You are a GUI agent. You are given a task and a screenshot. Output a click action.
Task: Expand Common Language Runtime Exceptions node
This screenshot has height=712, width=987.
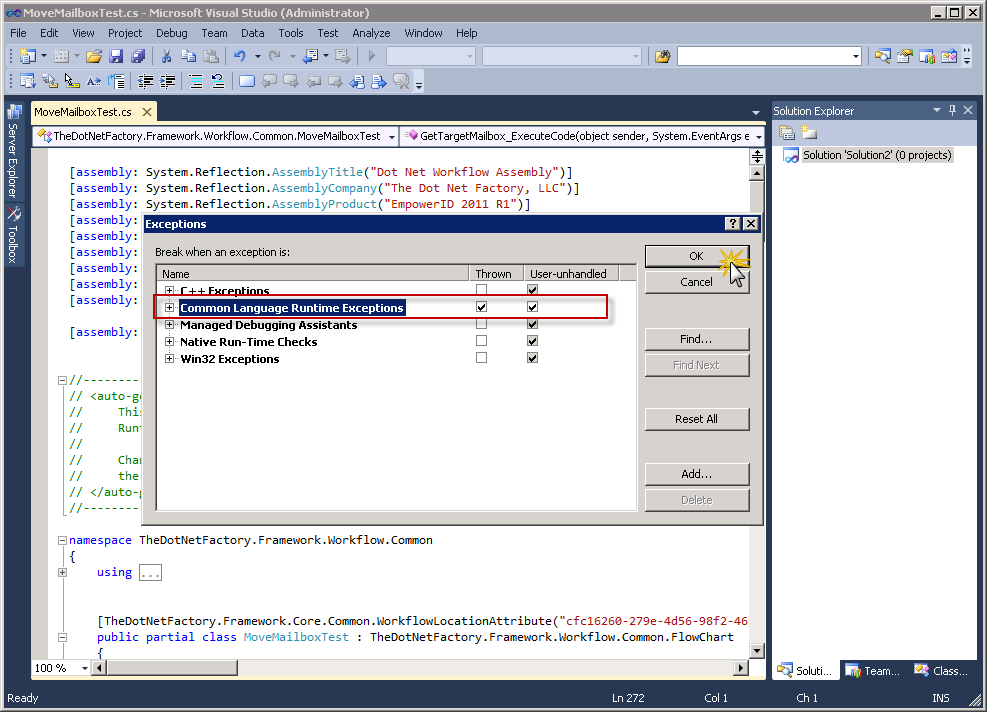(x=169, y=307)
